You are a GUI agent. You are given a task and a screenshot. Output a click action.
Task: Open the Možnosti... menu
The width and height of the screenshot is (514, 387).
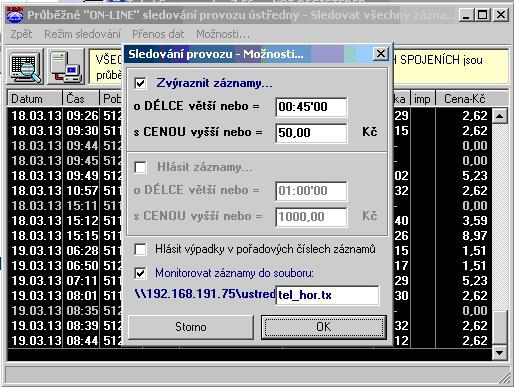[223, 34]
